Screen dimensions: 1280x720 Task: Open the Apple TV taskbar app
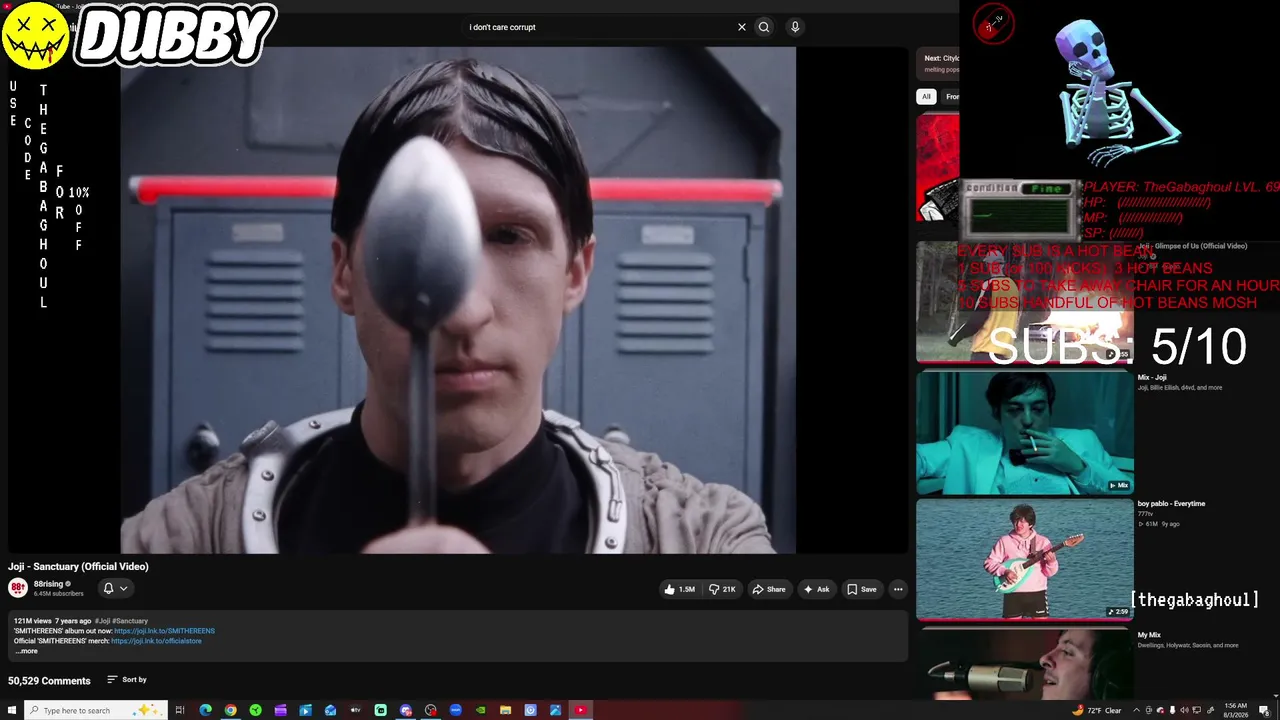[355, 710]
